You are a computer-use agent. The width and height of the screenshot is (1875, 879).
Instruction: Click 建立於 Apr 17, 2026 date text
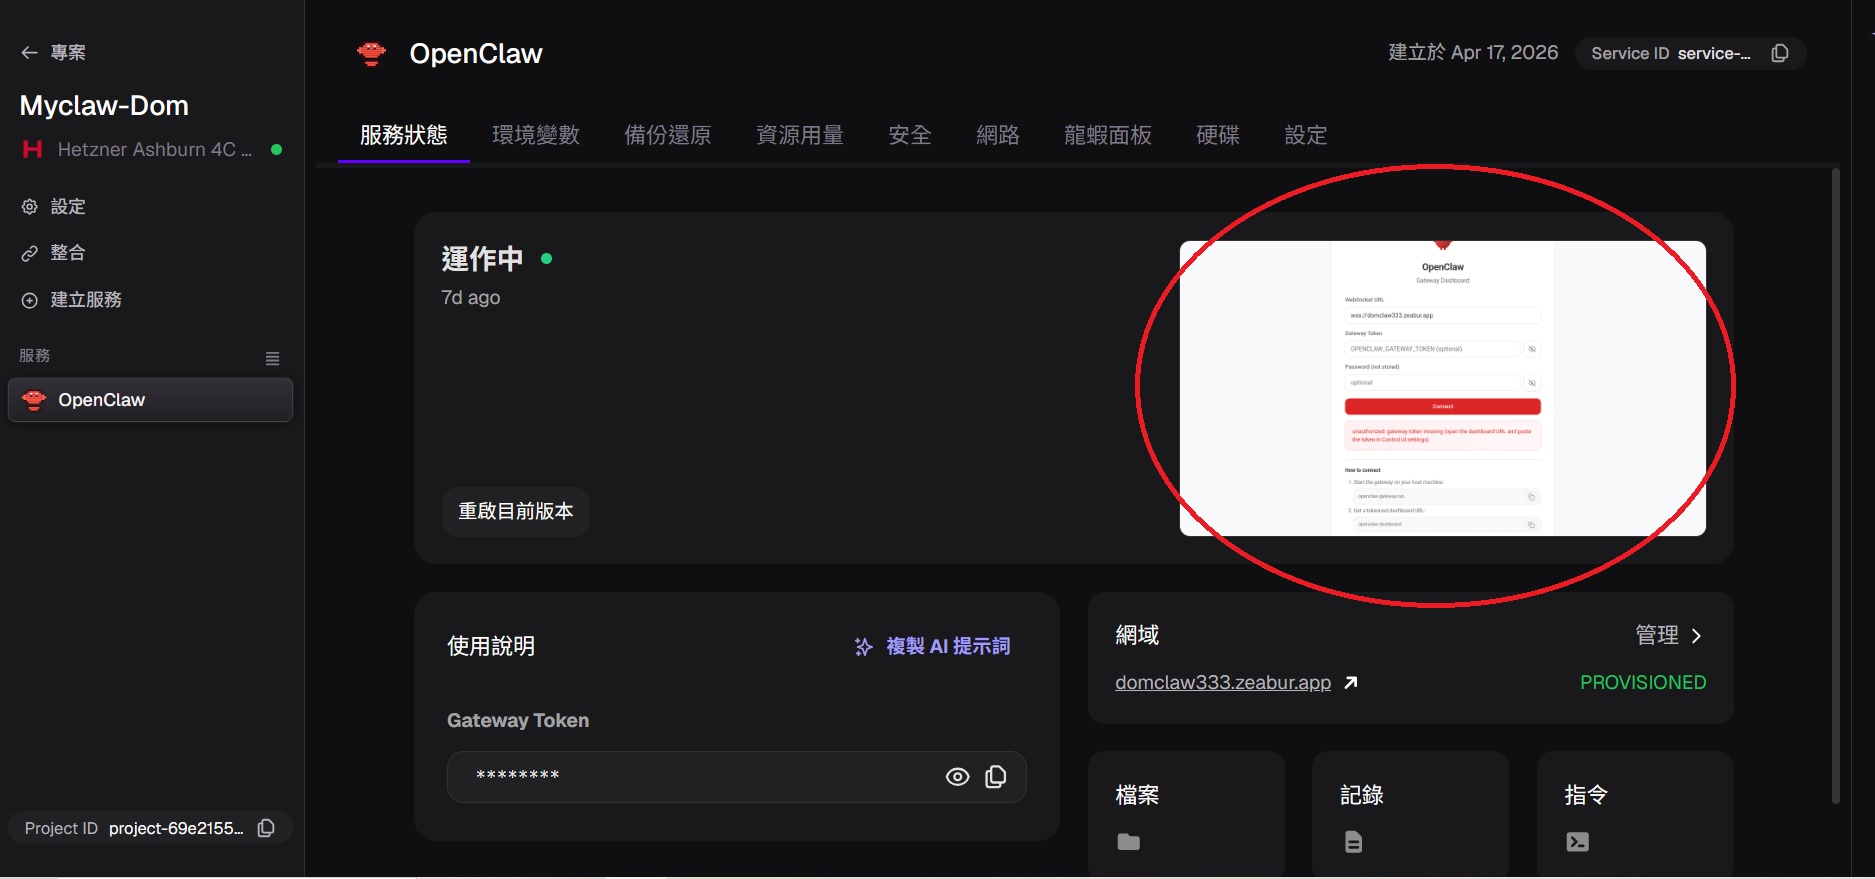click(x=1473, y=53)
